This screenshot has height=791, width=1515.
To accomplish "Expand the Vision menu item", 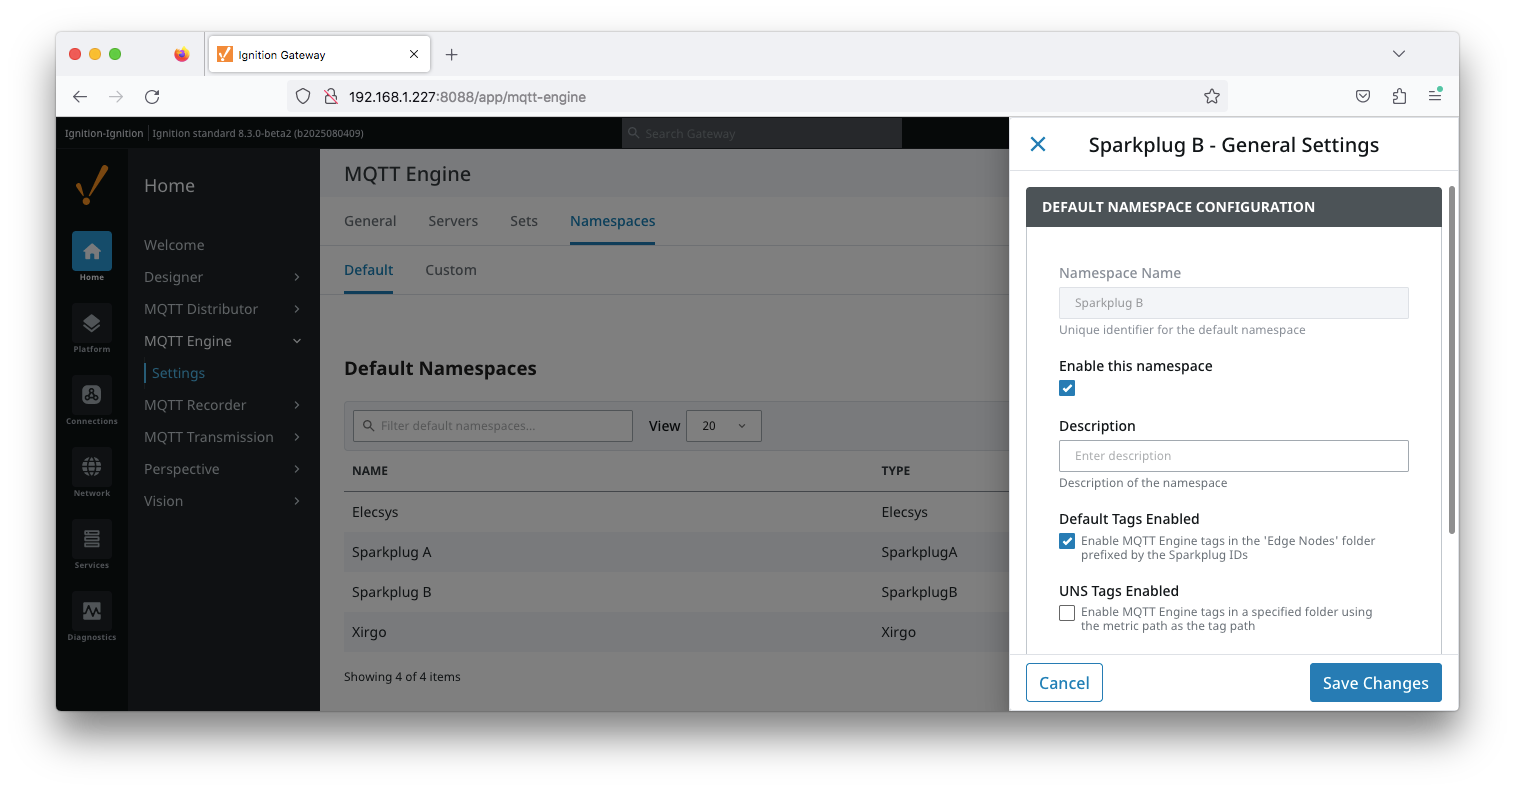I will coord(223,501).
